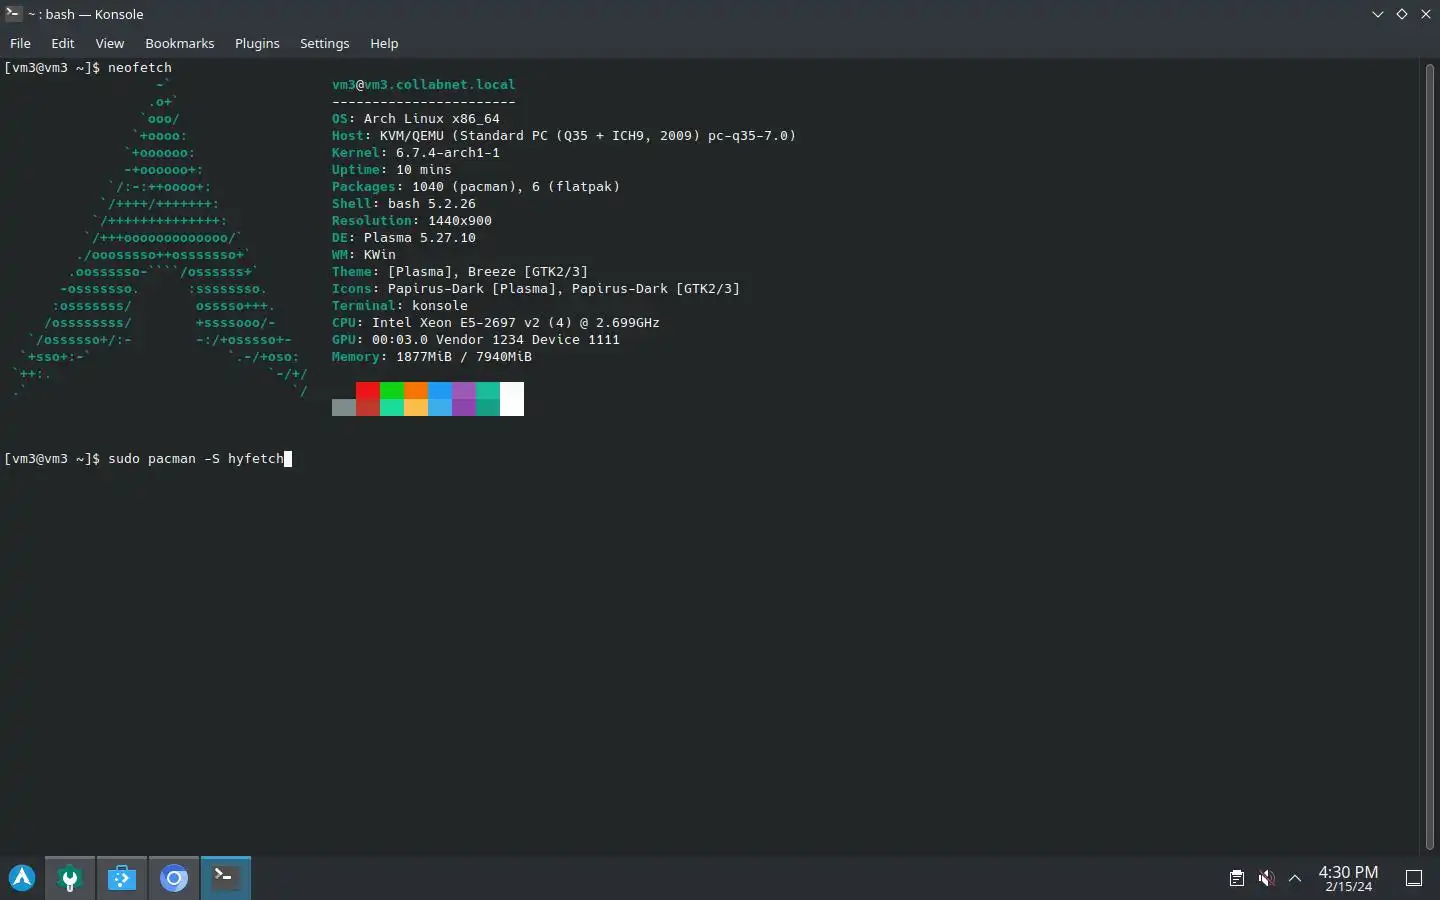
Task: Launch the green wrench taskbar app
Action: point(70,878)
